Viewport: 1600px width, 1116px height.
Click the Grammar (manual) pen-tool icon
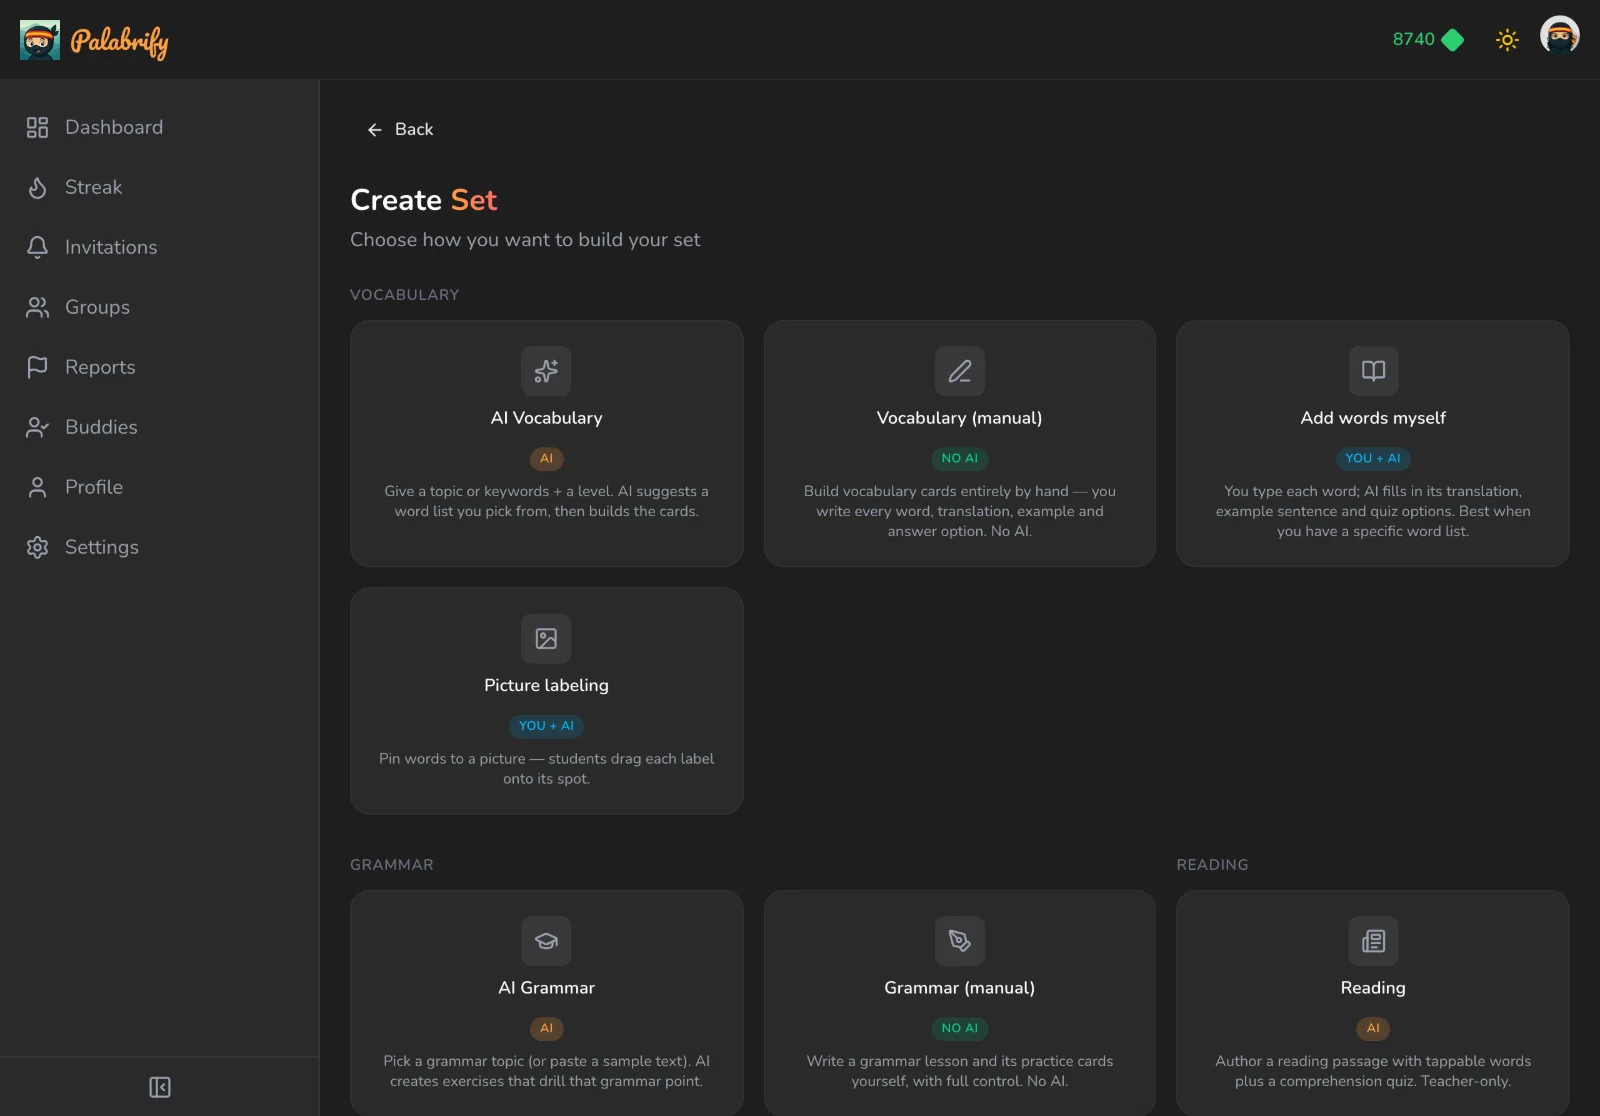pyautogui.click(x=960, y=941)
